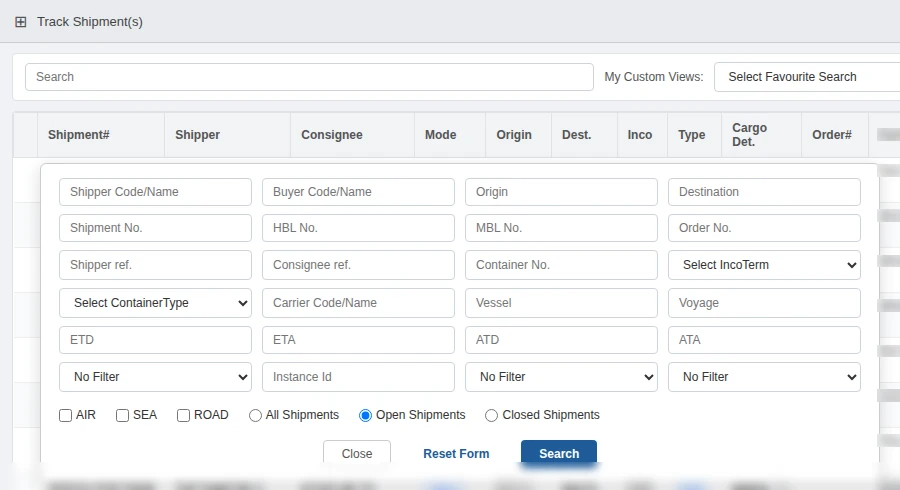Focus the Order No. field
The height and width of the screenshot is (490, 900).
coord(764,228)
